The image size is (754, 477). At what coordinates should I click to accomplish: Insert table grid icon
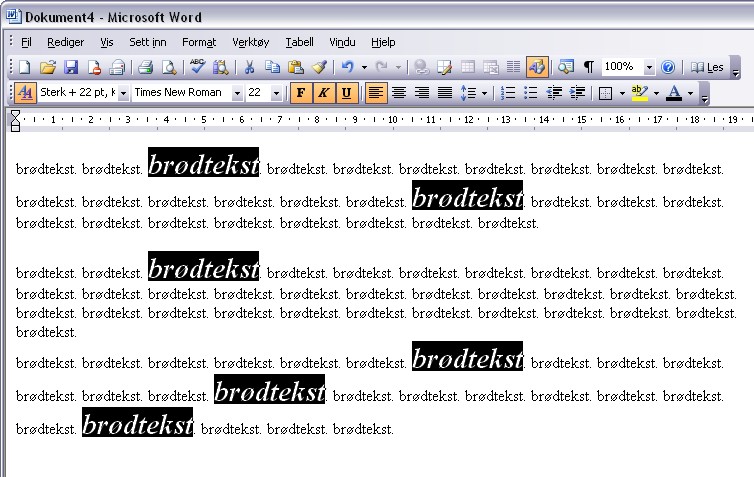pyautogui.click(x=468, y=67)
